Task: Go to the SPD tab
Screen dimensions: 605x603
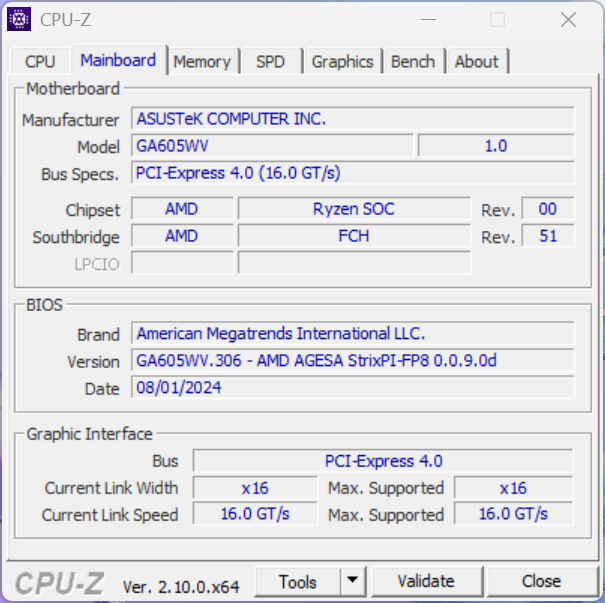Action: click(x=270, y=61)
